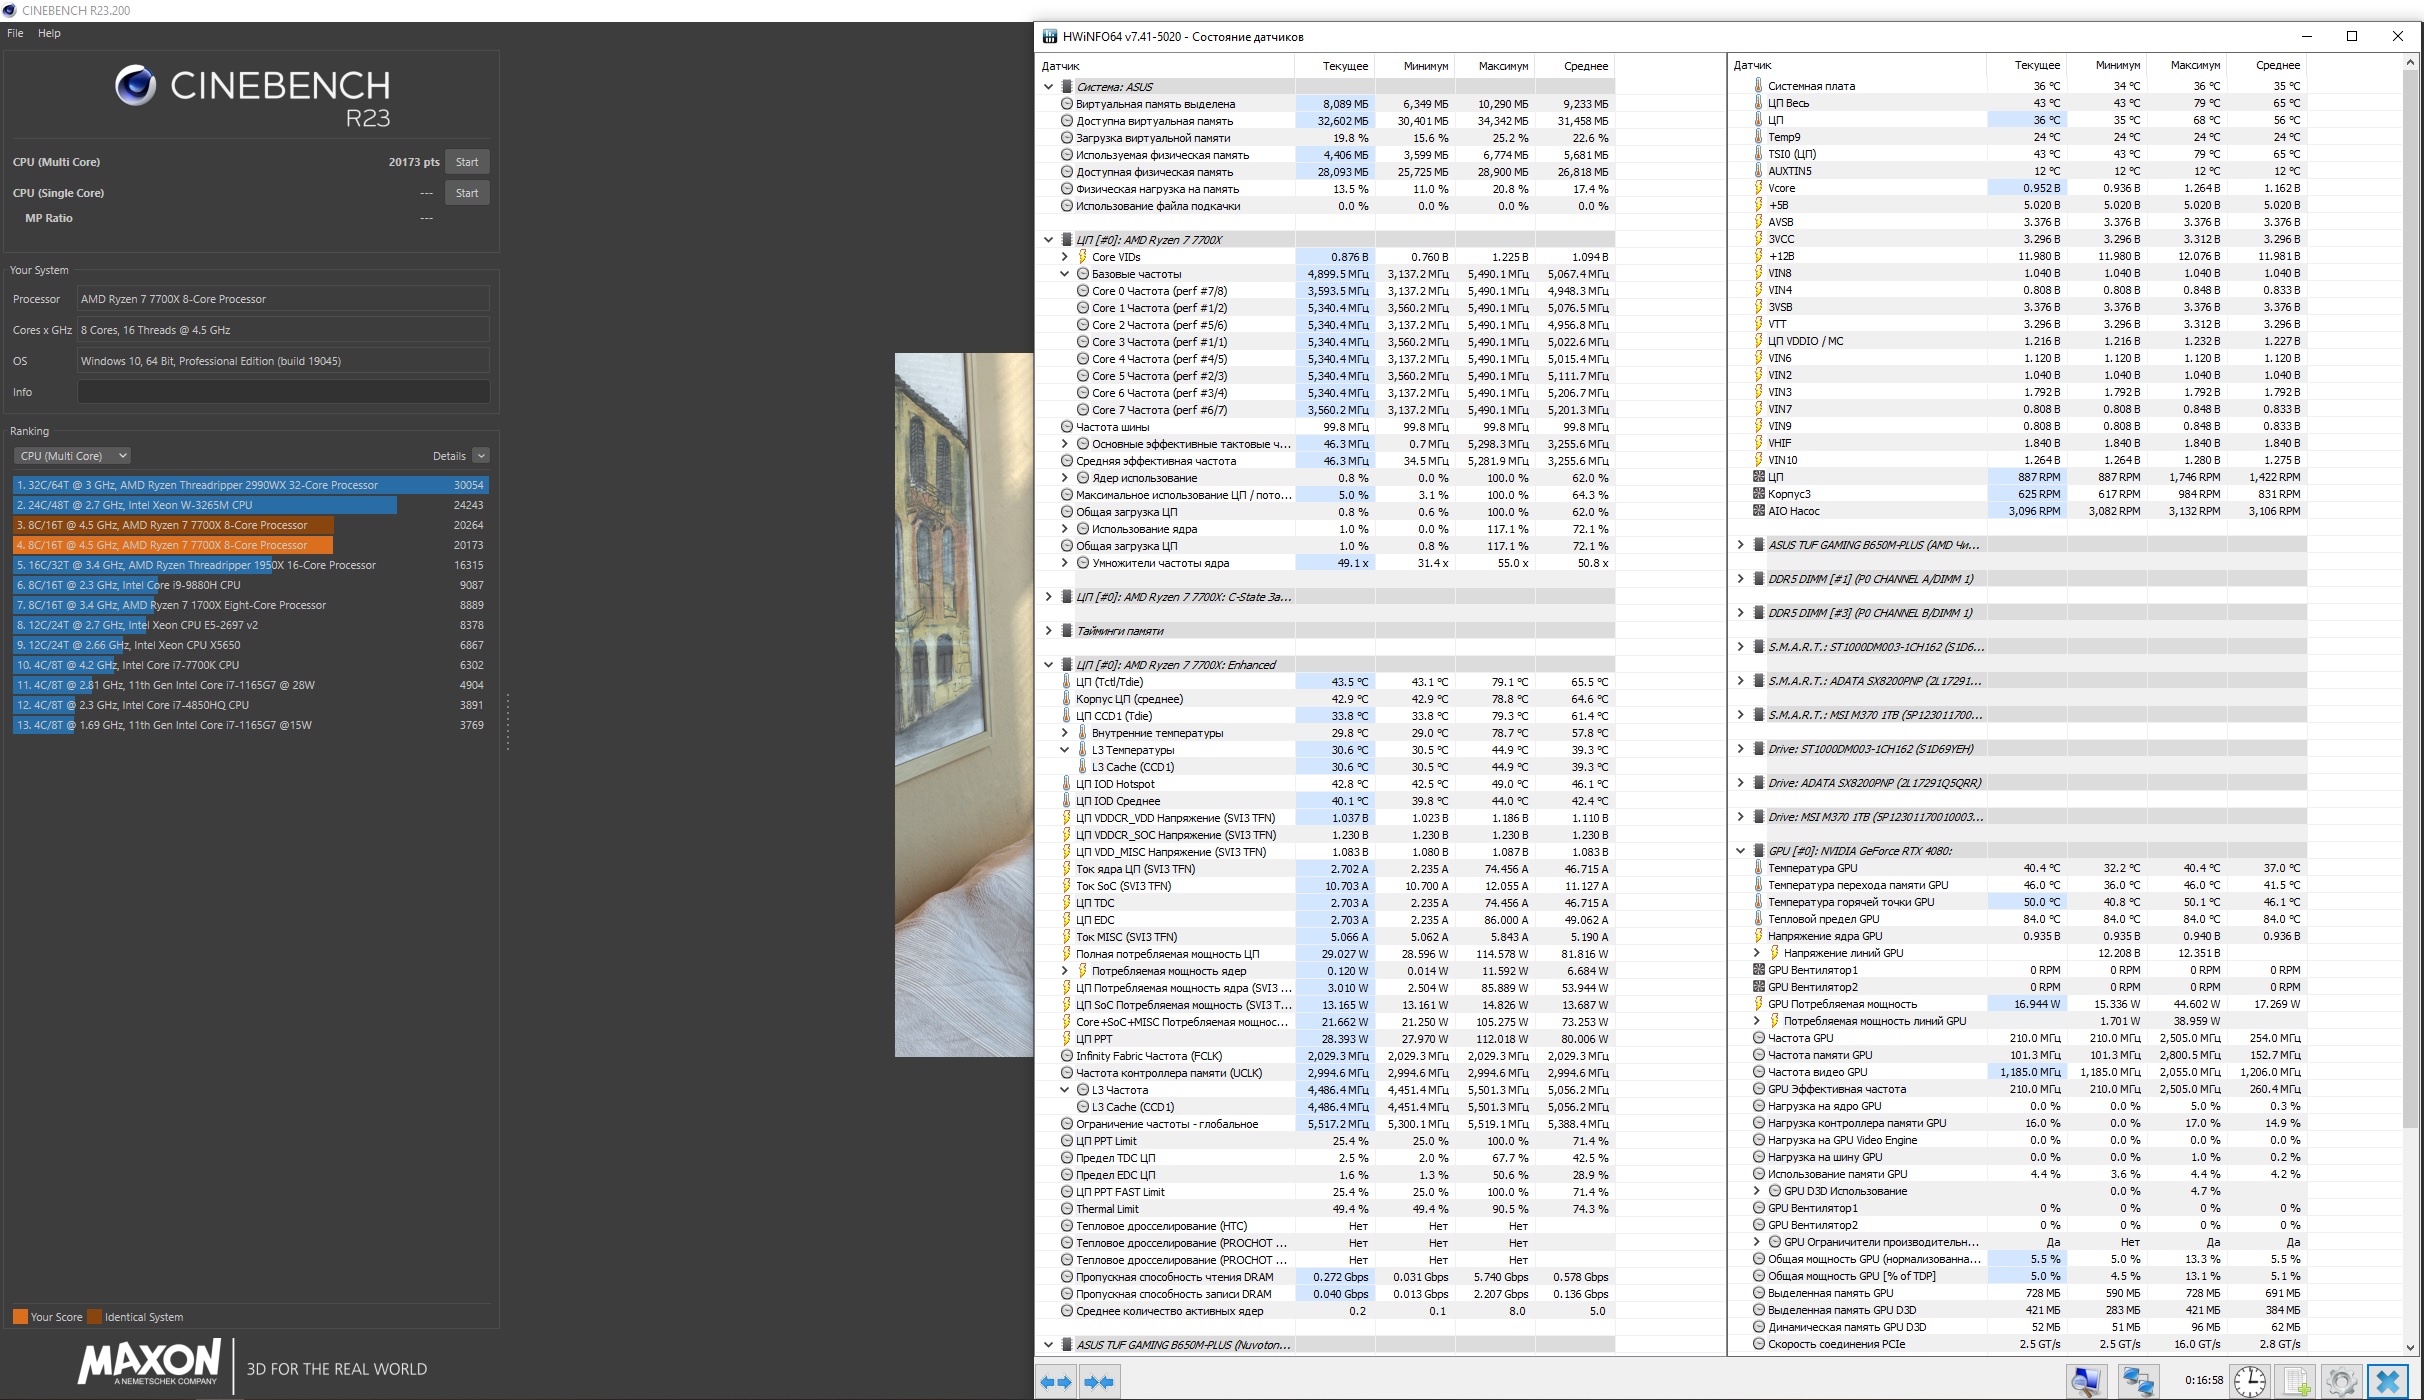
Task: Start the CPU Single Core test
Action: coord(467,193)
